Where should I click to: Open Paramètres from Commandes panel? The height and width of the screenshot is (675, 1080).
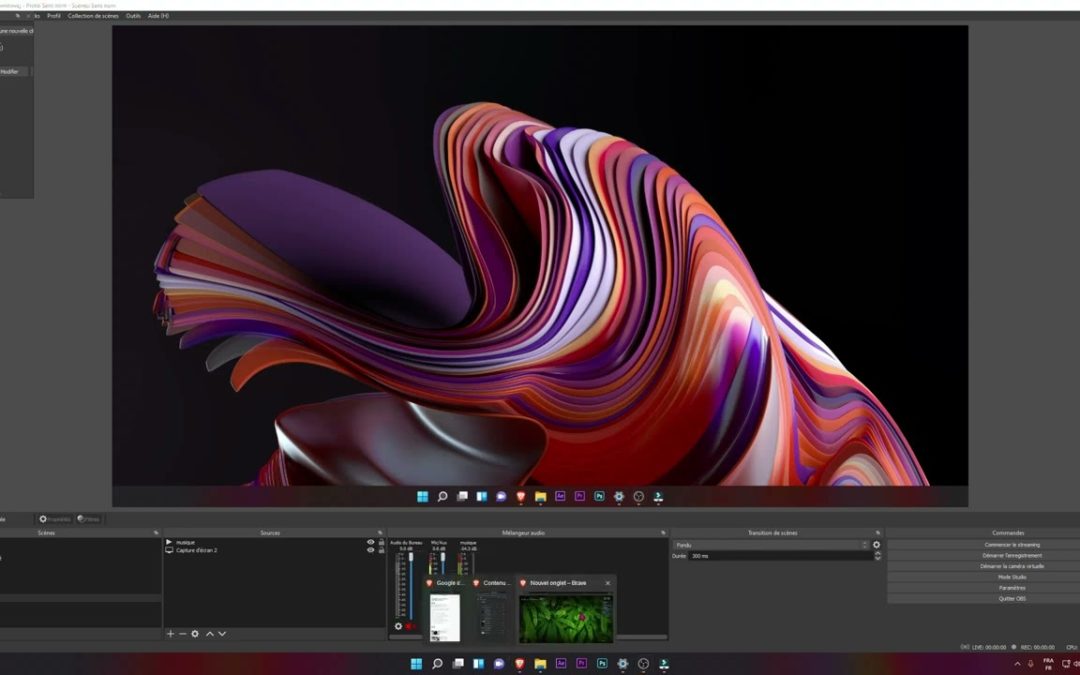(1012, 588)
